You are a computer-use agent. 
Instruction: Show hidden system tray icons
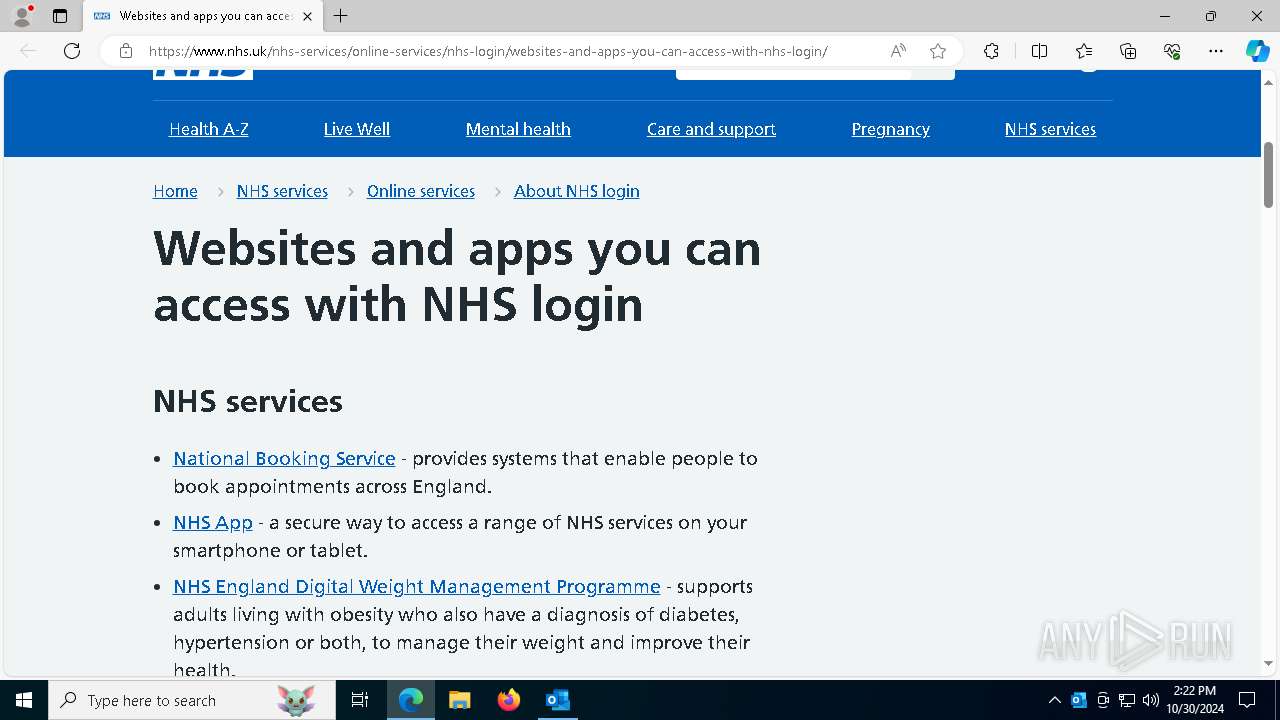1054,700
